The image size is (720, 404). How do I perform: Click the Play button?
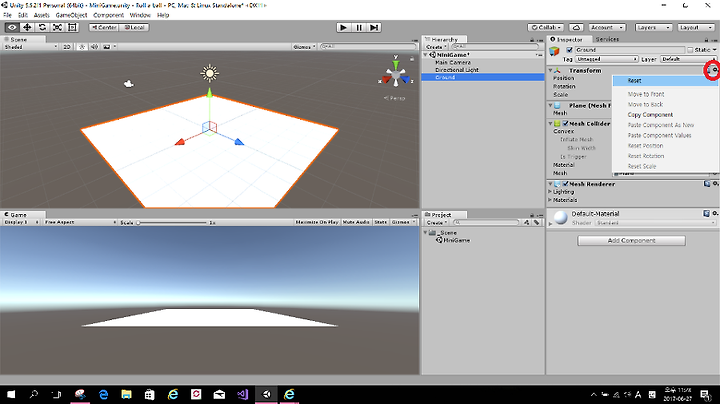pos(343,28)
